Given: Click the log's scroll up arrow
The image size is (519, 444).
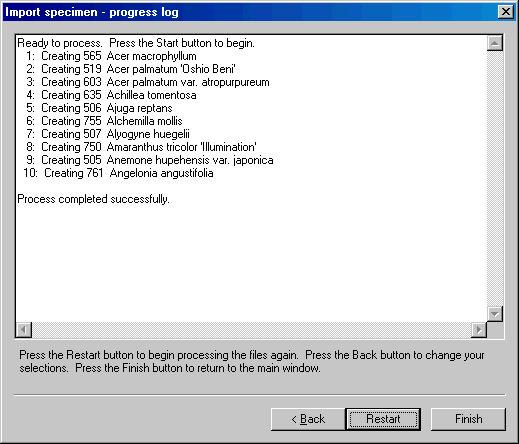Looking at the screenshot, I should pyautogui.click(x=495, y=43).
